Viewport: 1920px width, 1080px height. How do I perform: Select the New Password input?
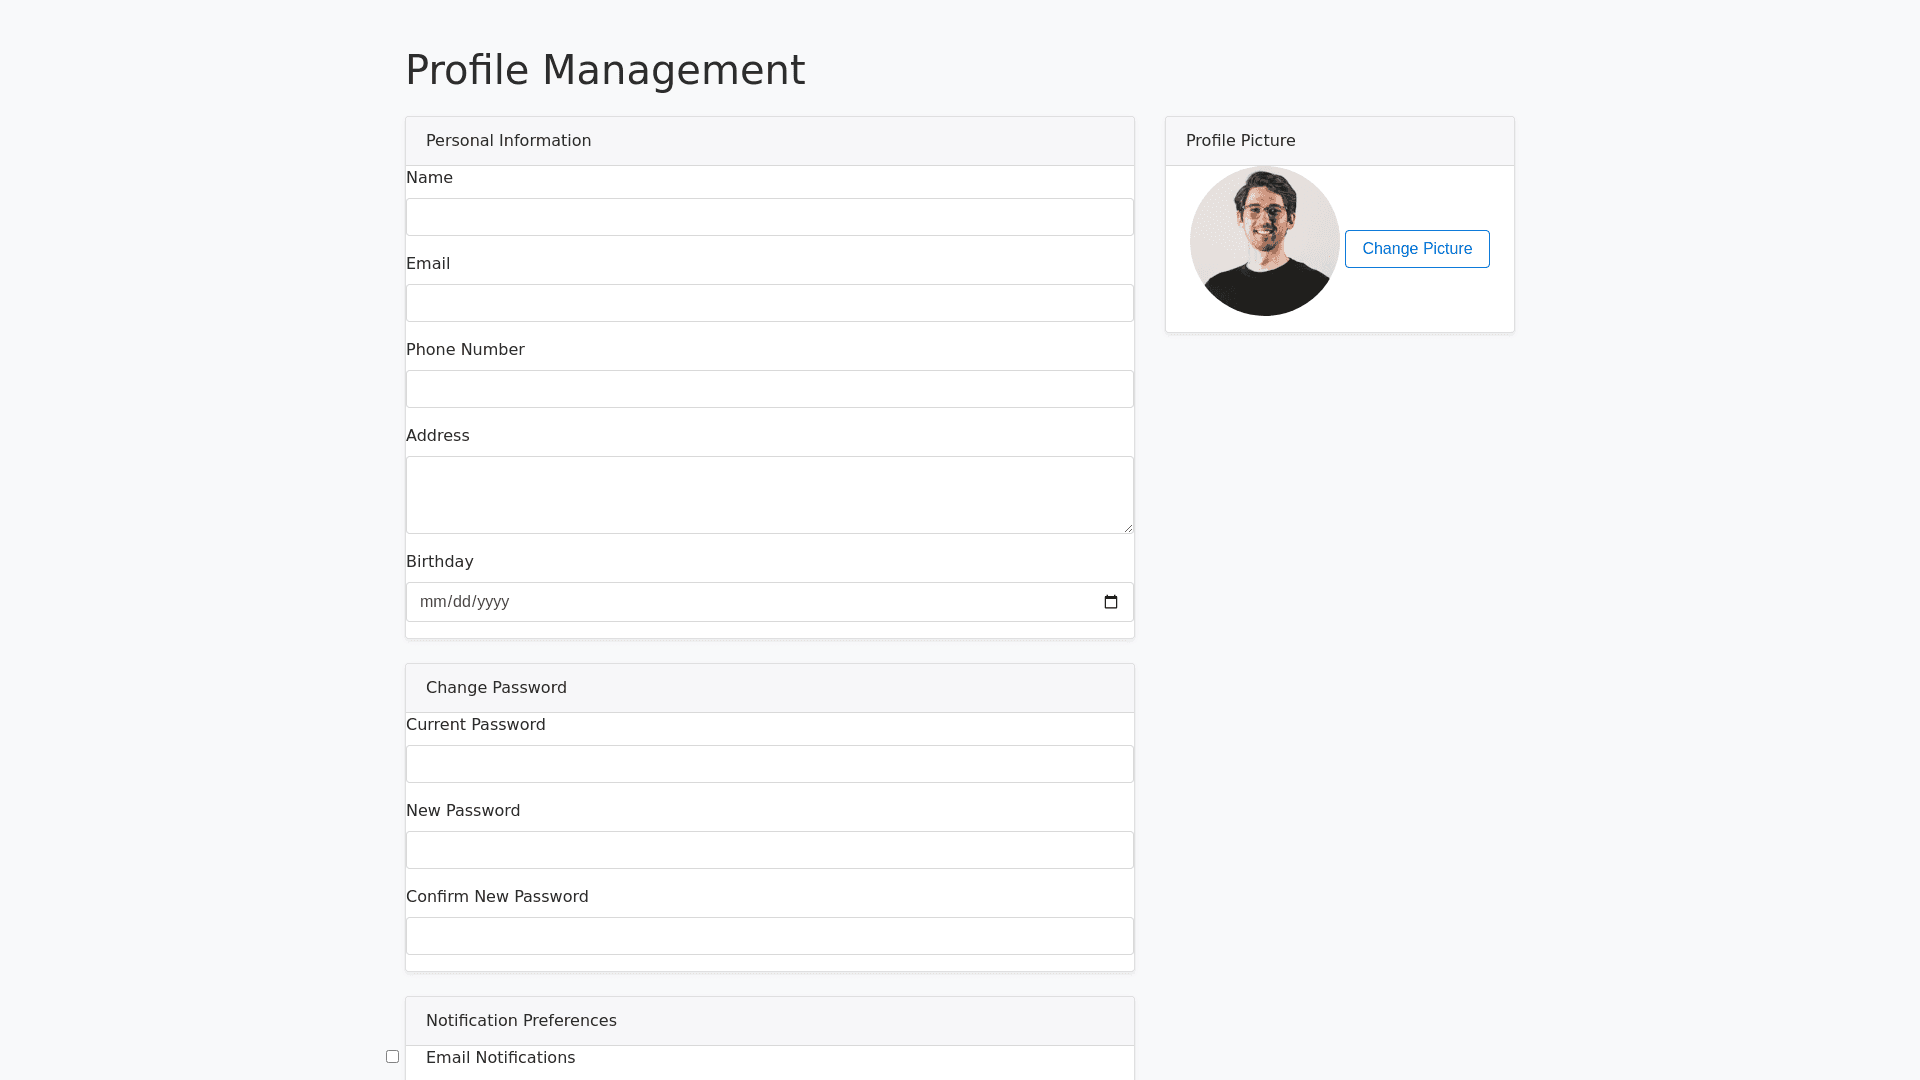769,850
